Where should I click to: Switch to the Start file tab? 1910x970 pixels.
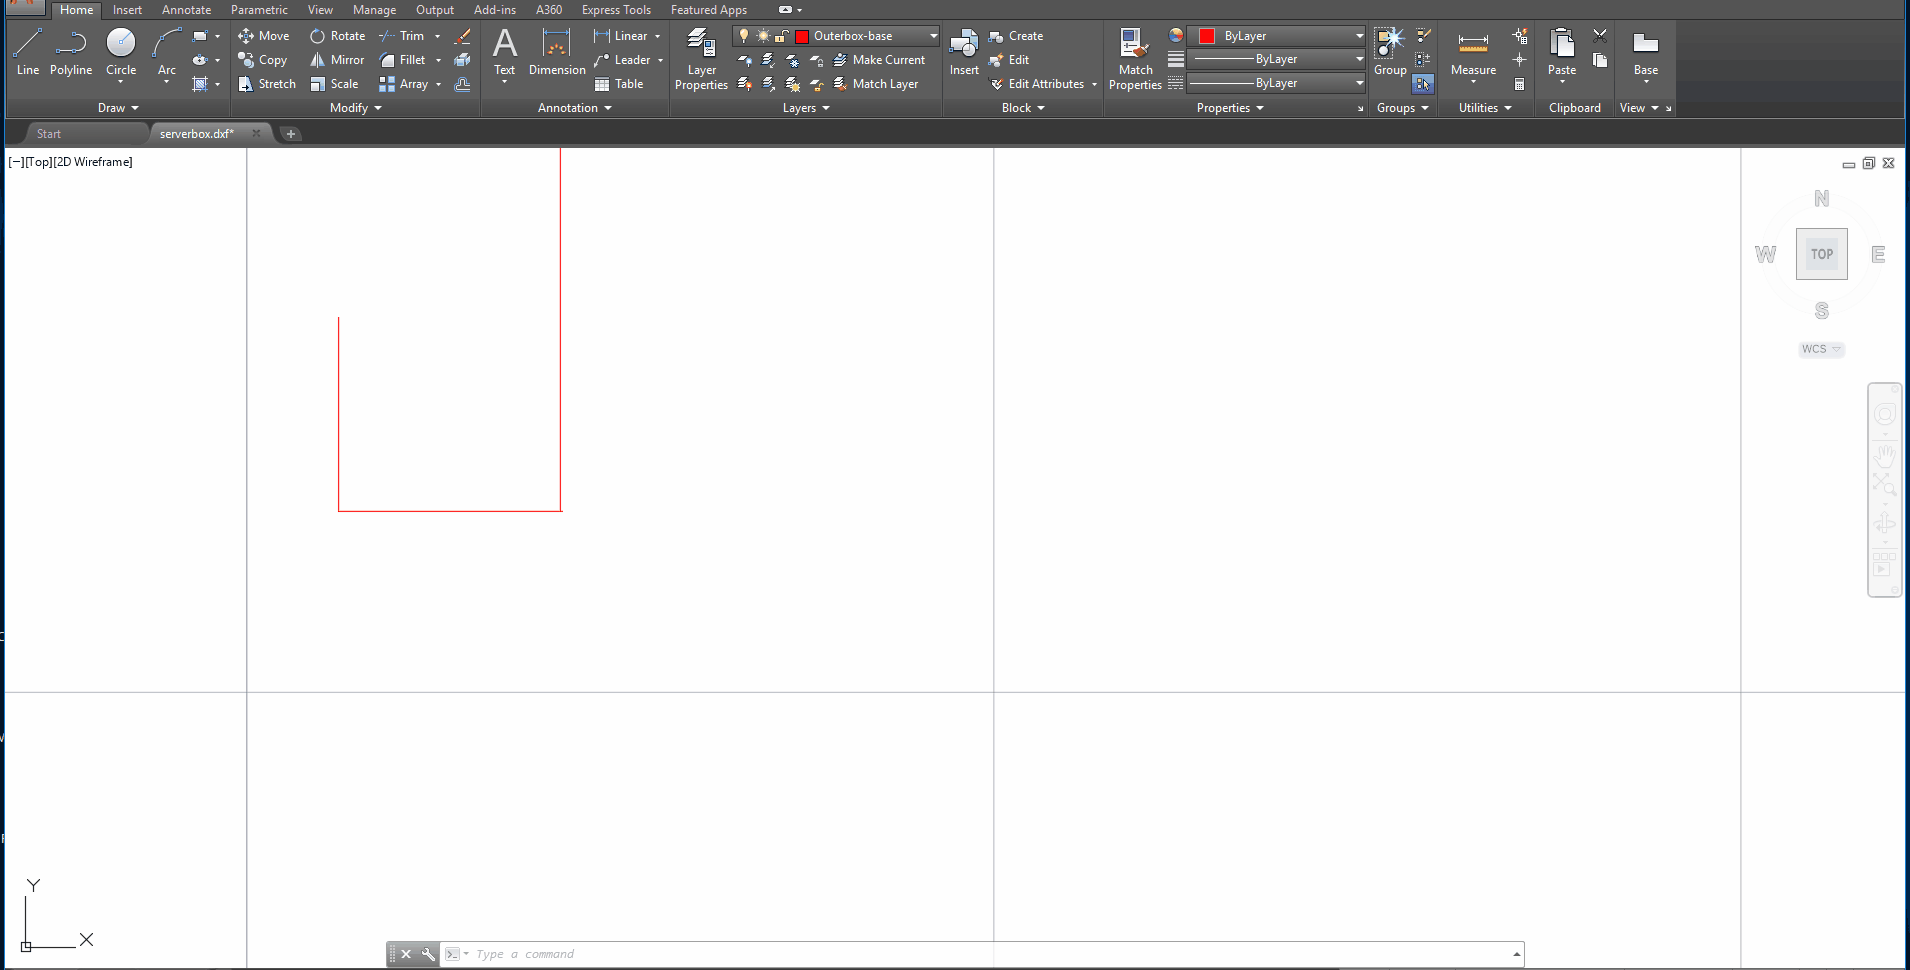pos(49,134)
